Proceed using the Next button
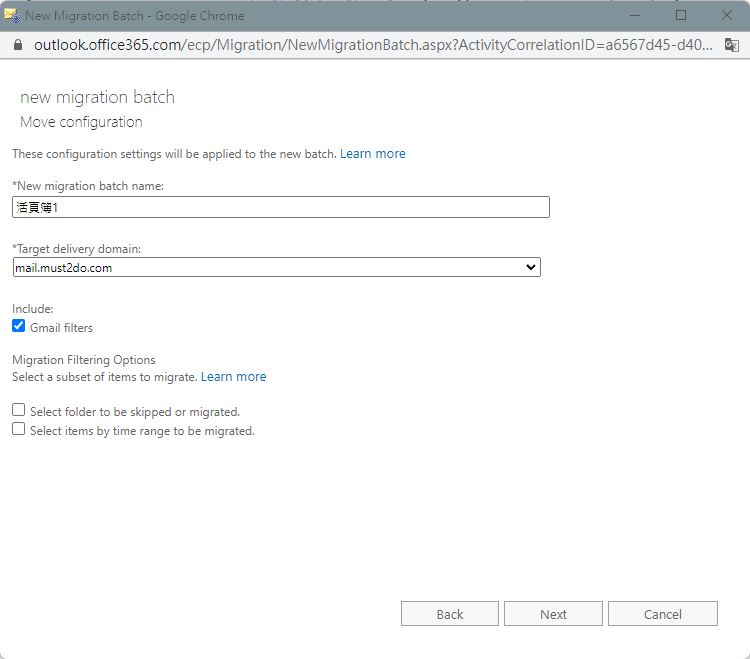The height and width of the screenshot is (659, 750). coord(553,614)
